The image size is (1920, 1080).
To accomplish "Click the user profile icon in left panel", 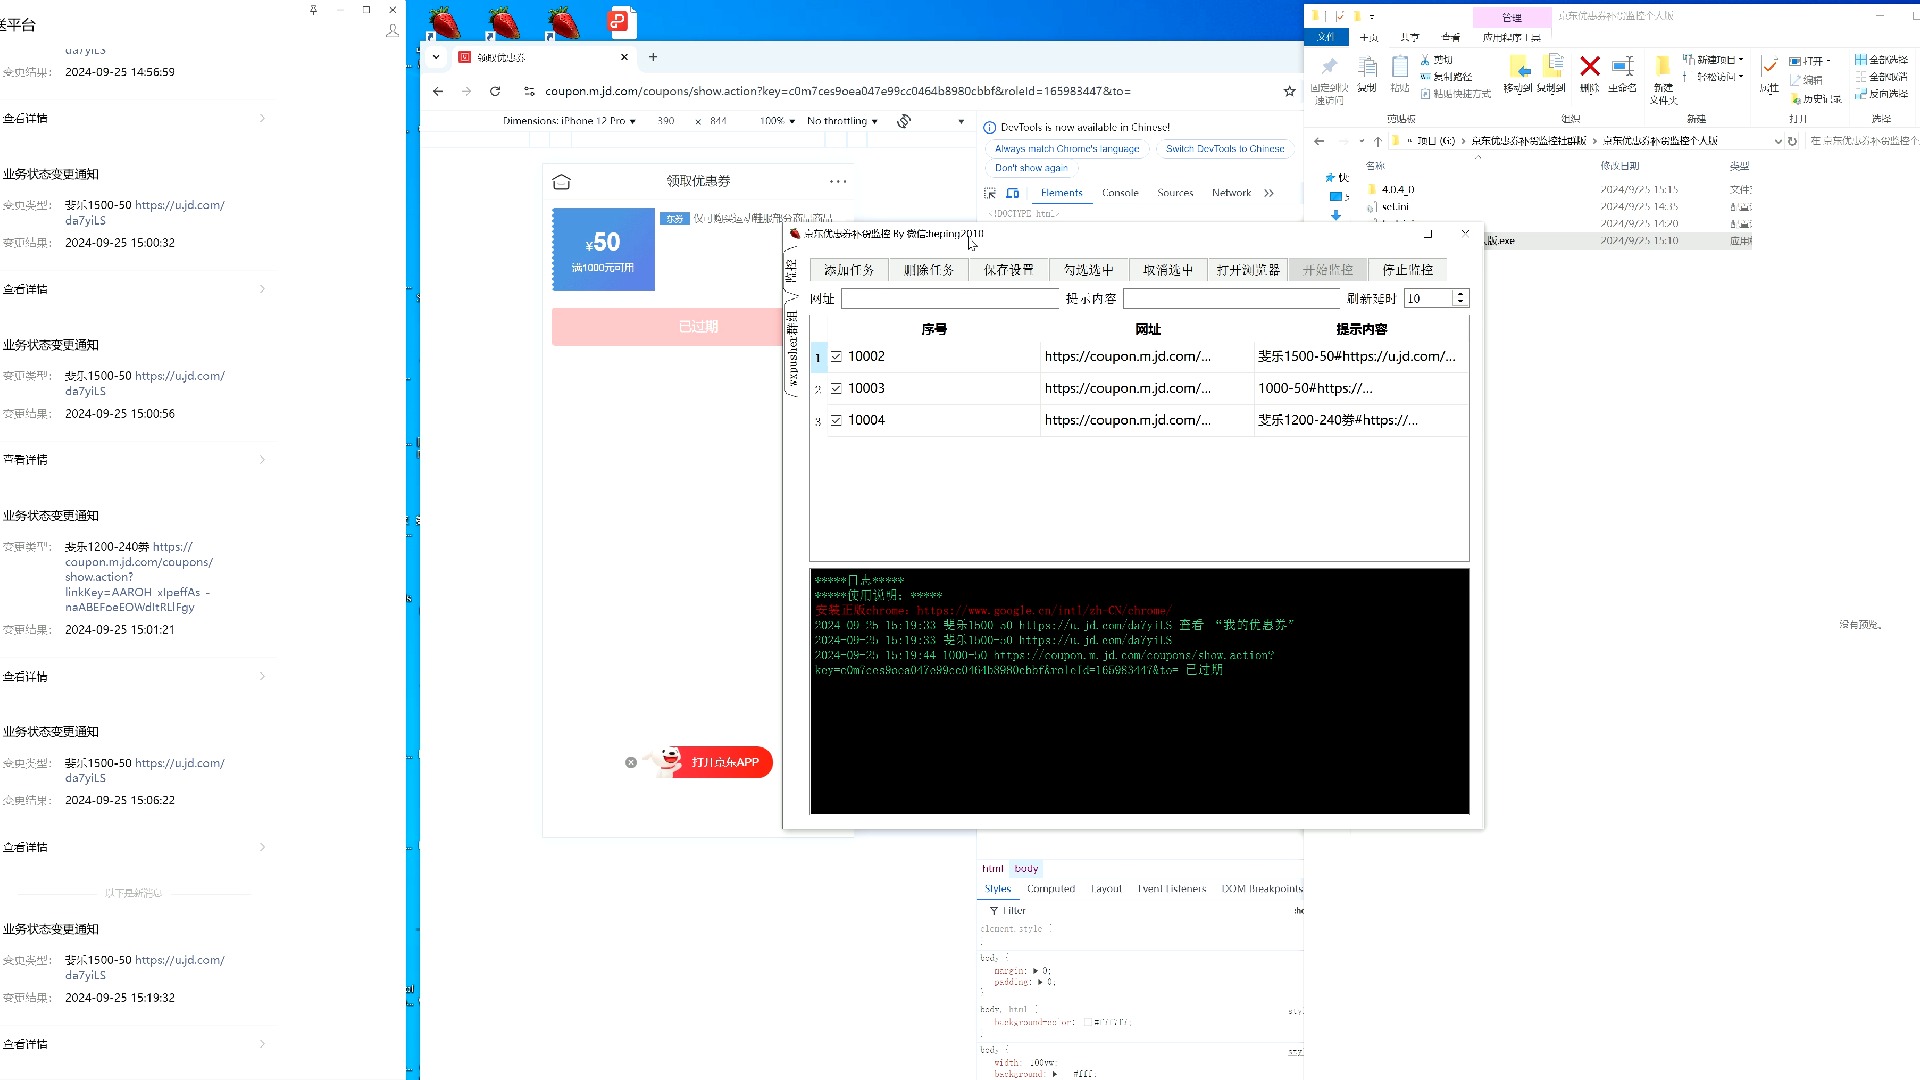I will click(x=392, y=31).
